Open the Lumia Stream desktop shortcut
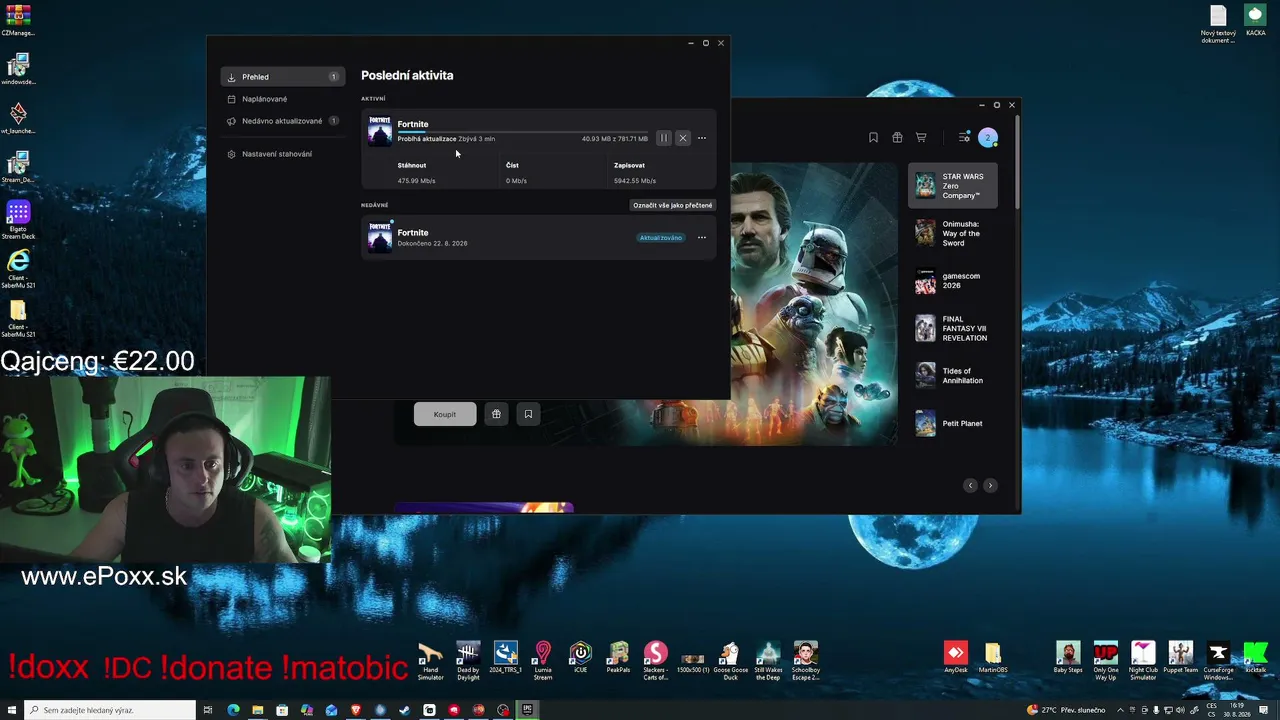1280x720 pixels. pos(543,661)
